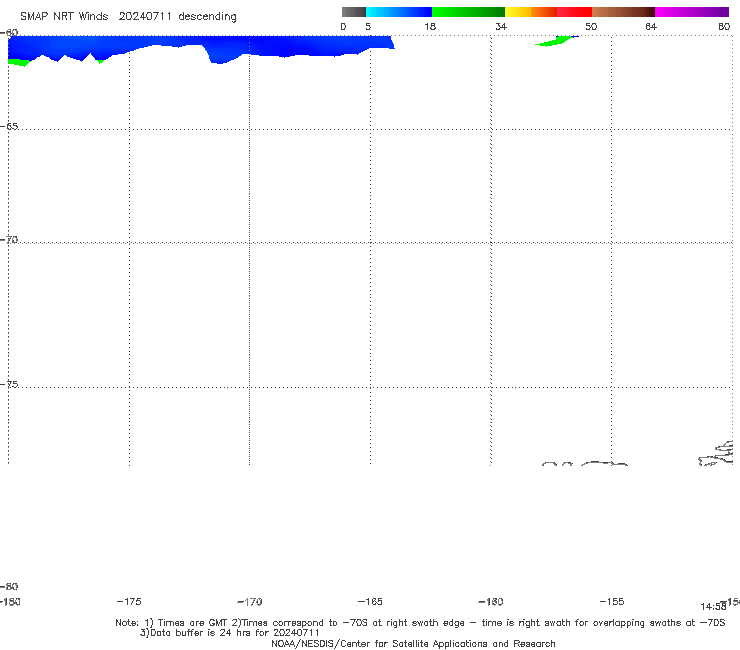Click the cyan-blue segment of the color bar
The image size is (740, 650).
pyautogui.click(x=399, y=12)
